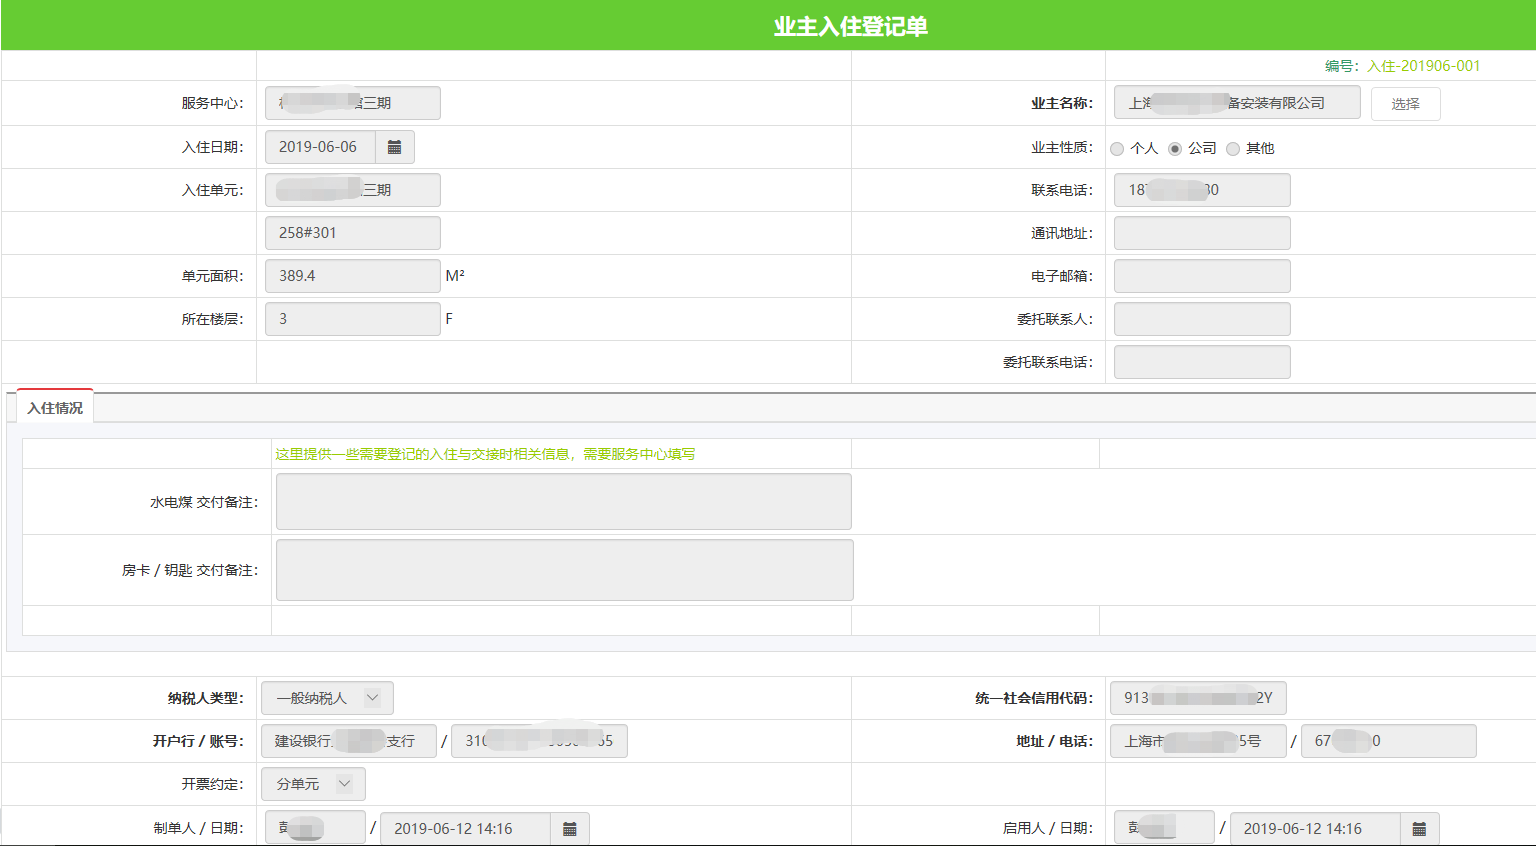Screen dimensions: 1536x846
Task: Focus the 委托联系电话 text field
Action: pyautogui.click(x=1201, y=362)
